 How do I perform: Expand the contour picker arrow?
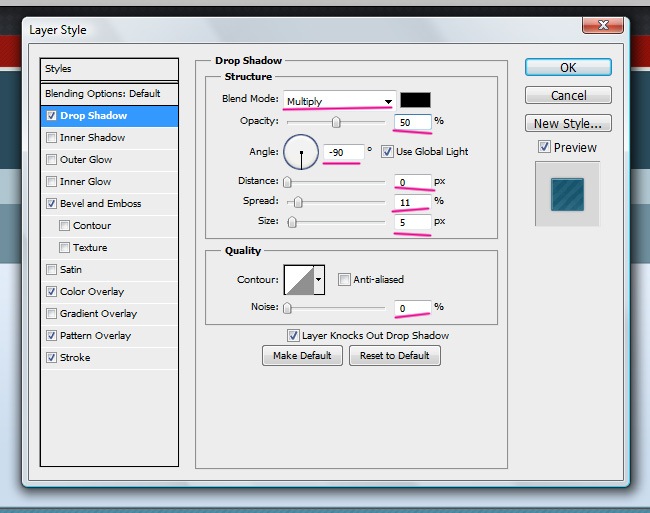click(x=320, y=280)
